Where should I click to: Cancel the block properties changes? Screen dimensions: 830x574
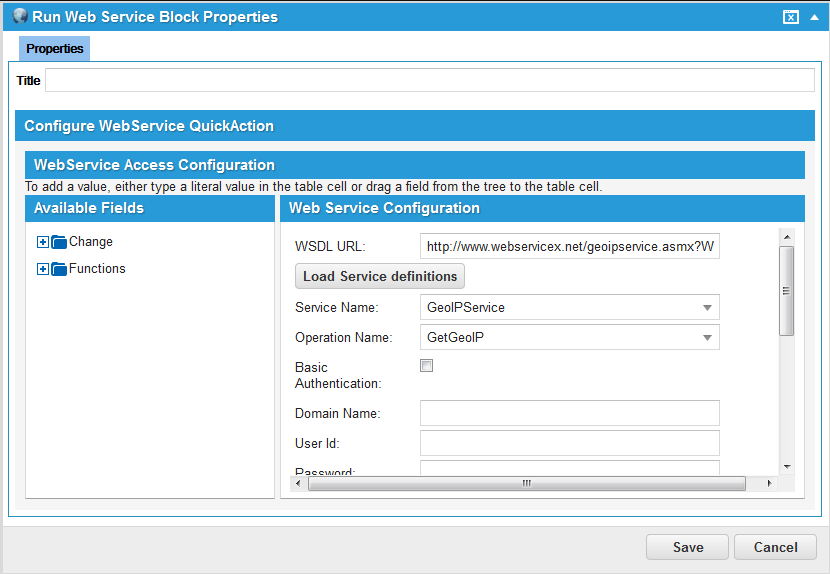click(x=775, y=547)
